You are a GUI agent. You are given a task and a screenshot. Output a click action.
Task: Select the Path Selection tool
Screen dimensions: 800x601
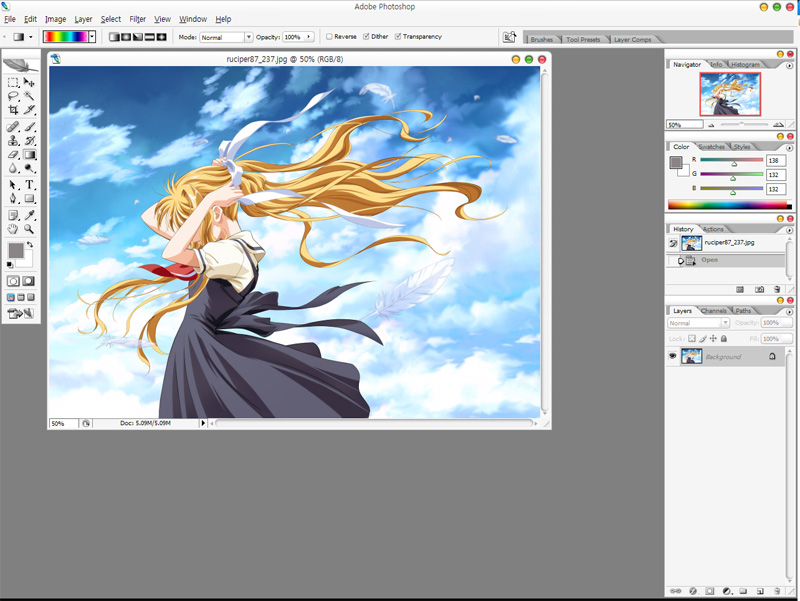coord(13,185)
